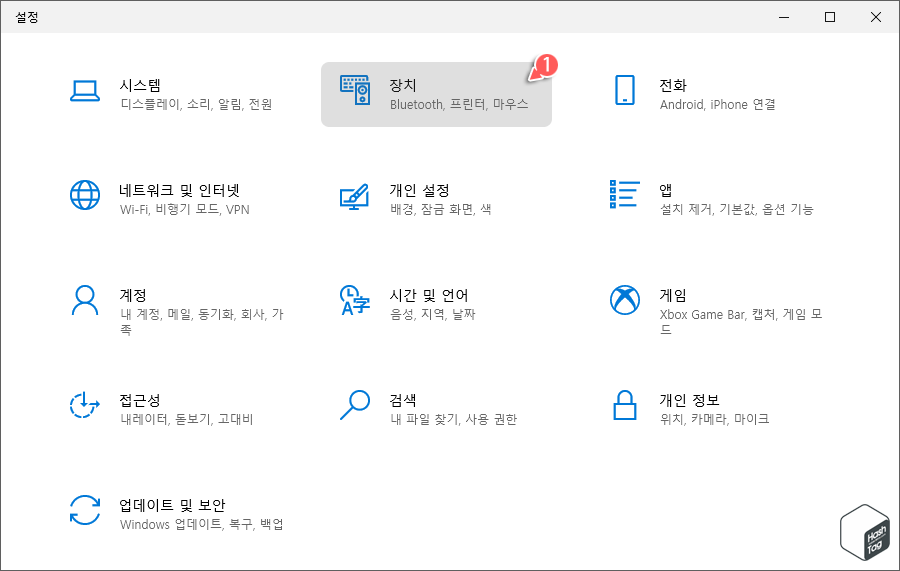Click "설치 제거, 기본값, 옵션 기능" description
Viewport: 900px width, 571px height.
point(736,209)
